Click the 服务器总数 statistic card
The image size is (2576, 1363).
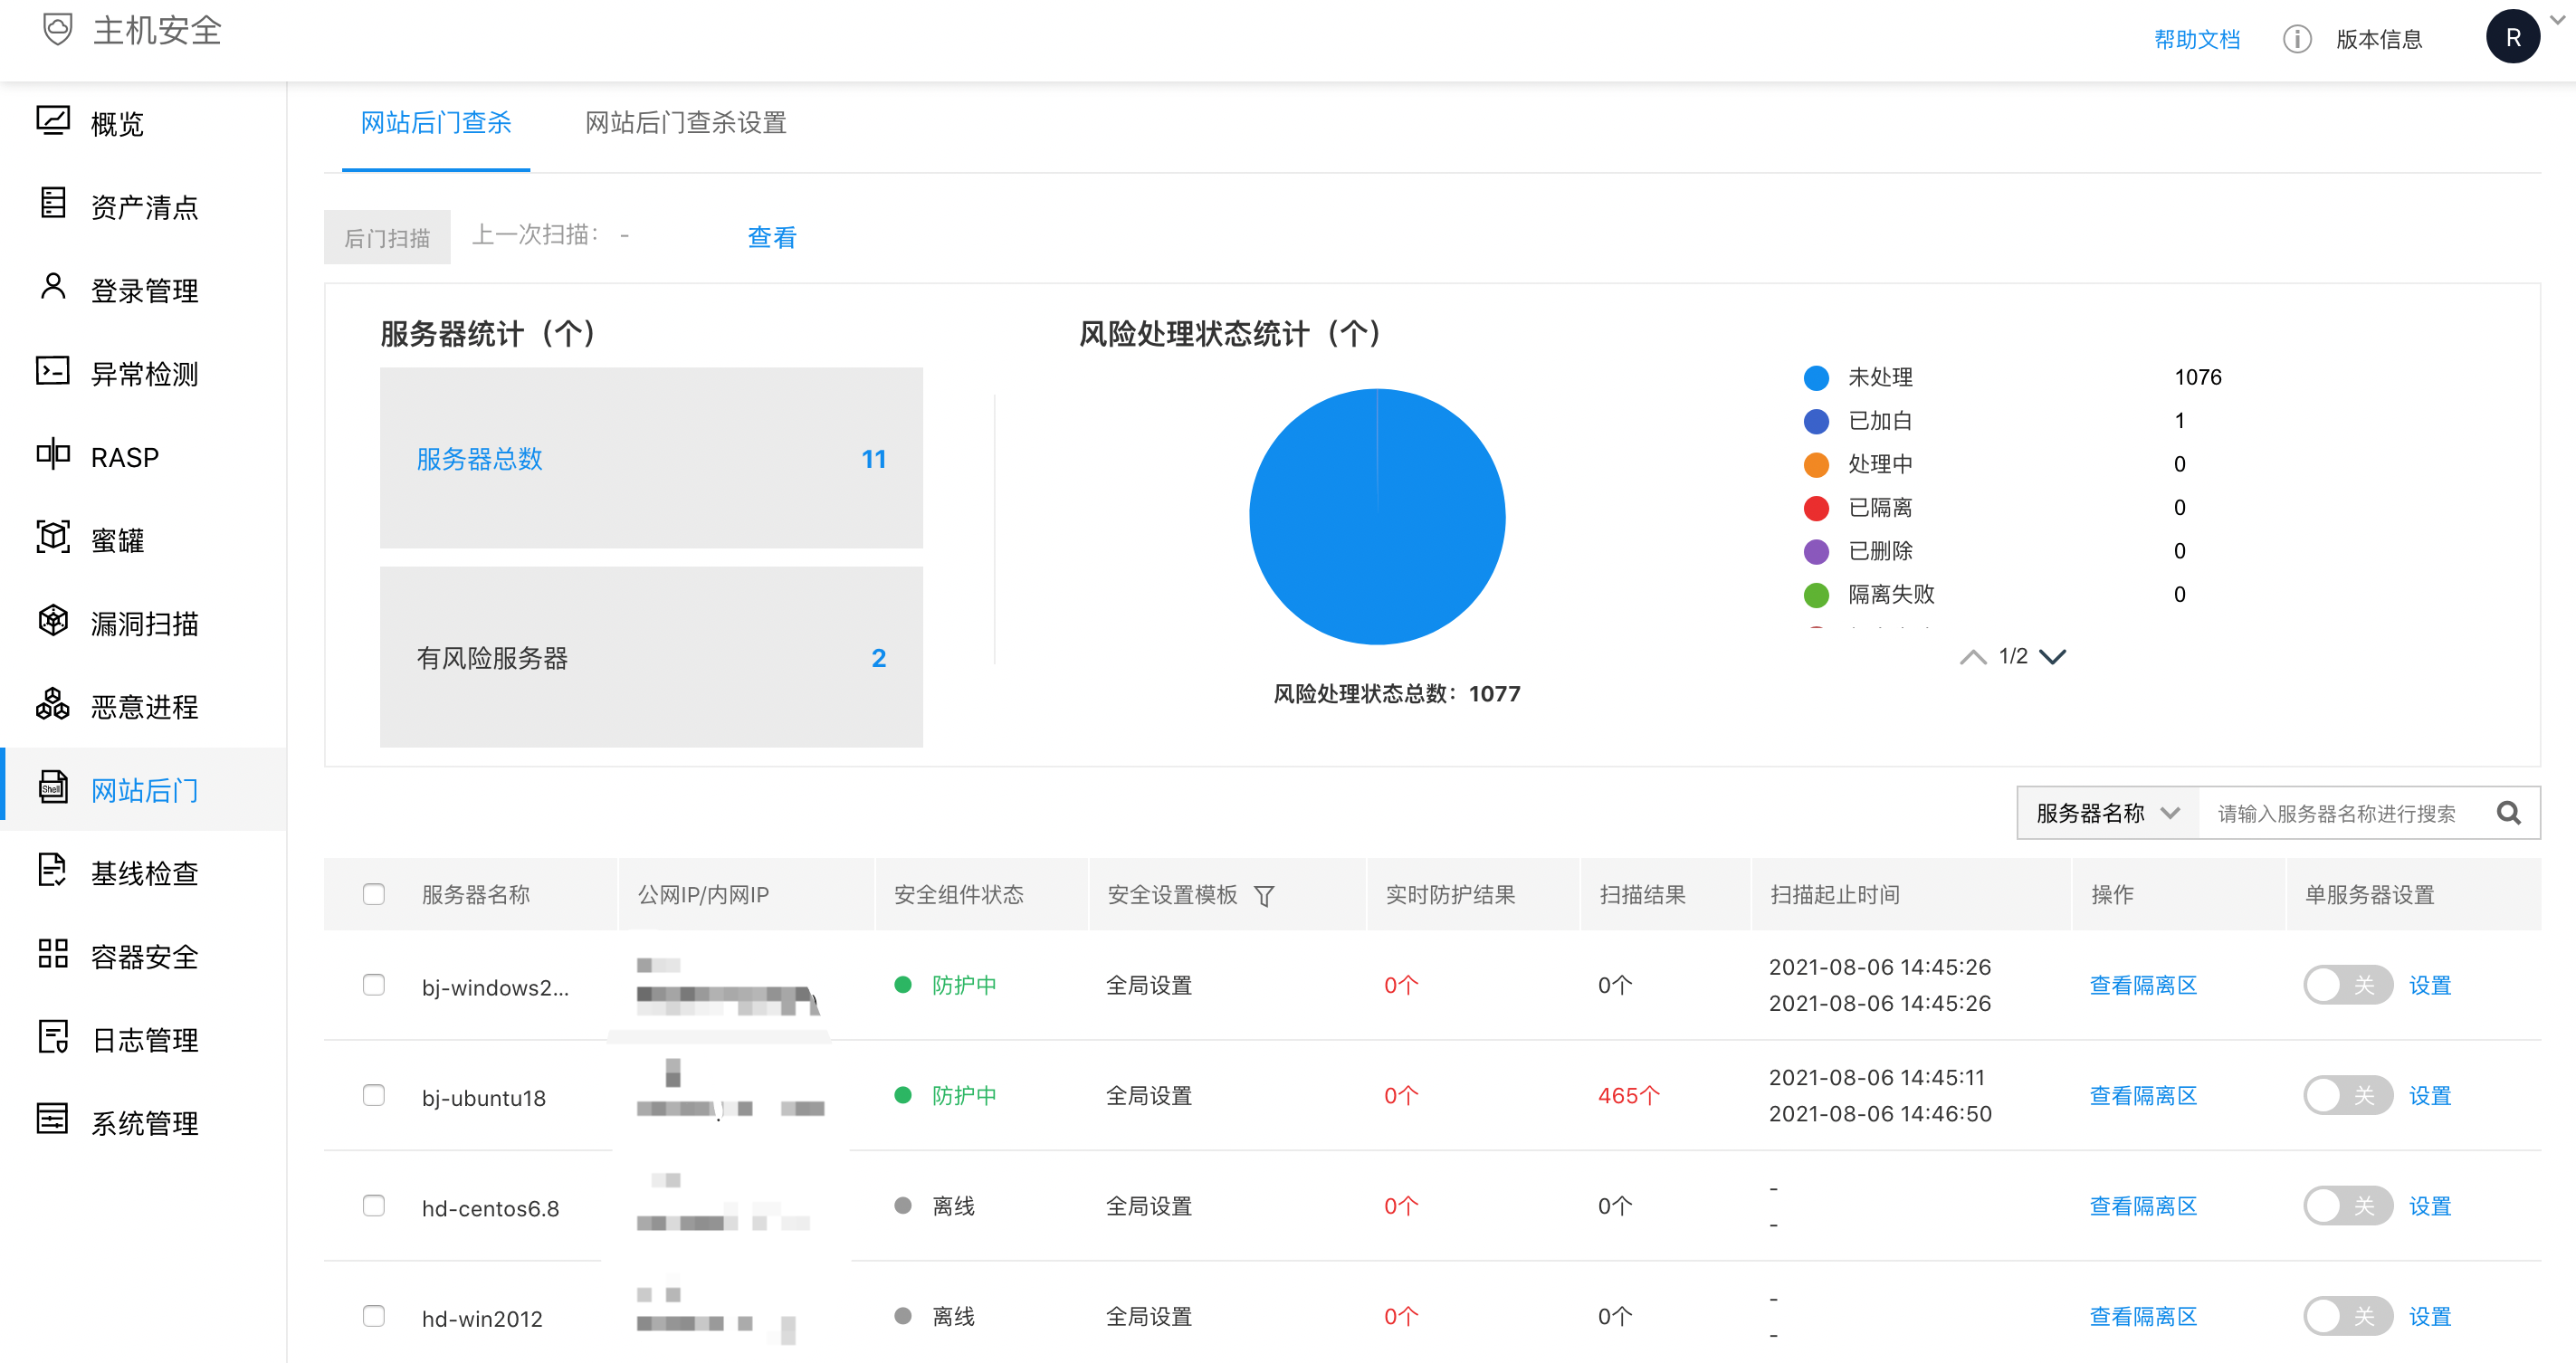651,458
